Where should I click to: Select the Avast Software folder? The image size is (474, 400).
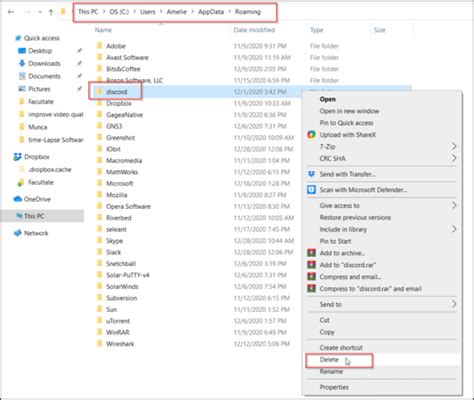point(127,57)
